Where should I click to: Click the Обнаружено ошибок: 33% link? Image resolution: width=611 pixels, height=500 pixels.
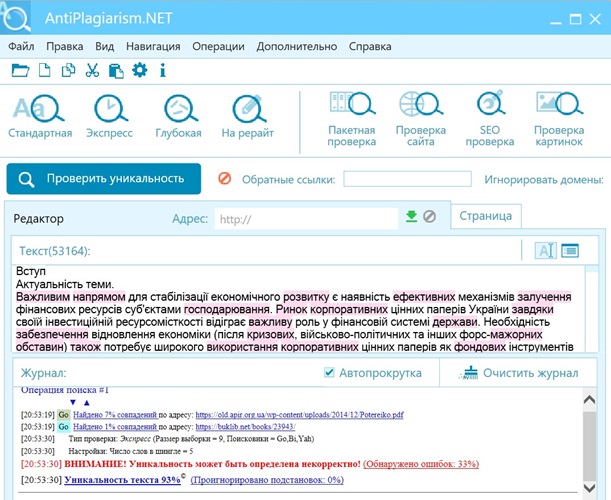(421, 464)
